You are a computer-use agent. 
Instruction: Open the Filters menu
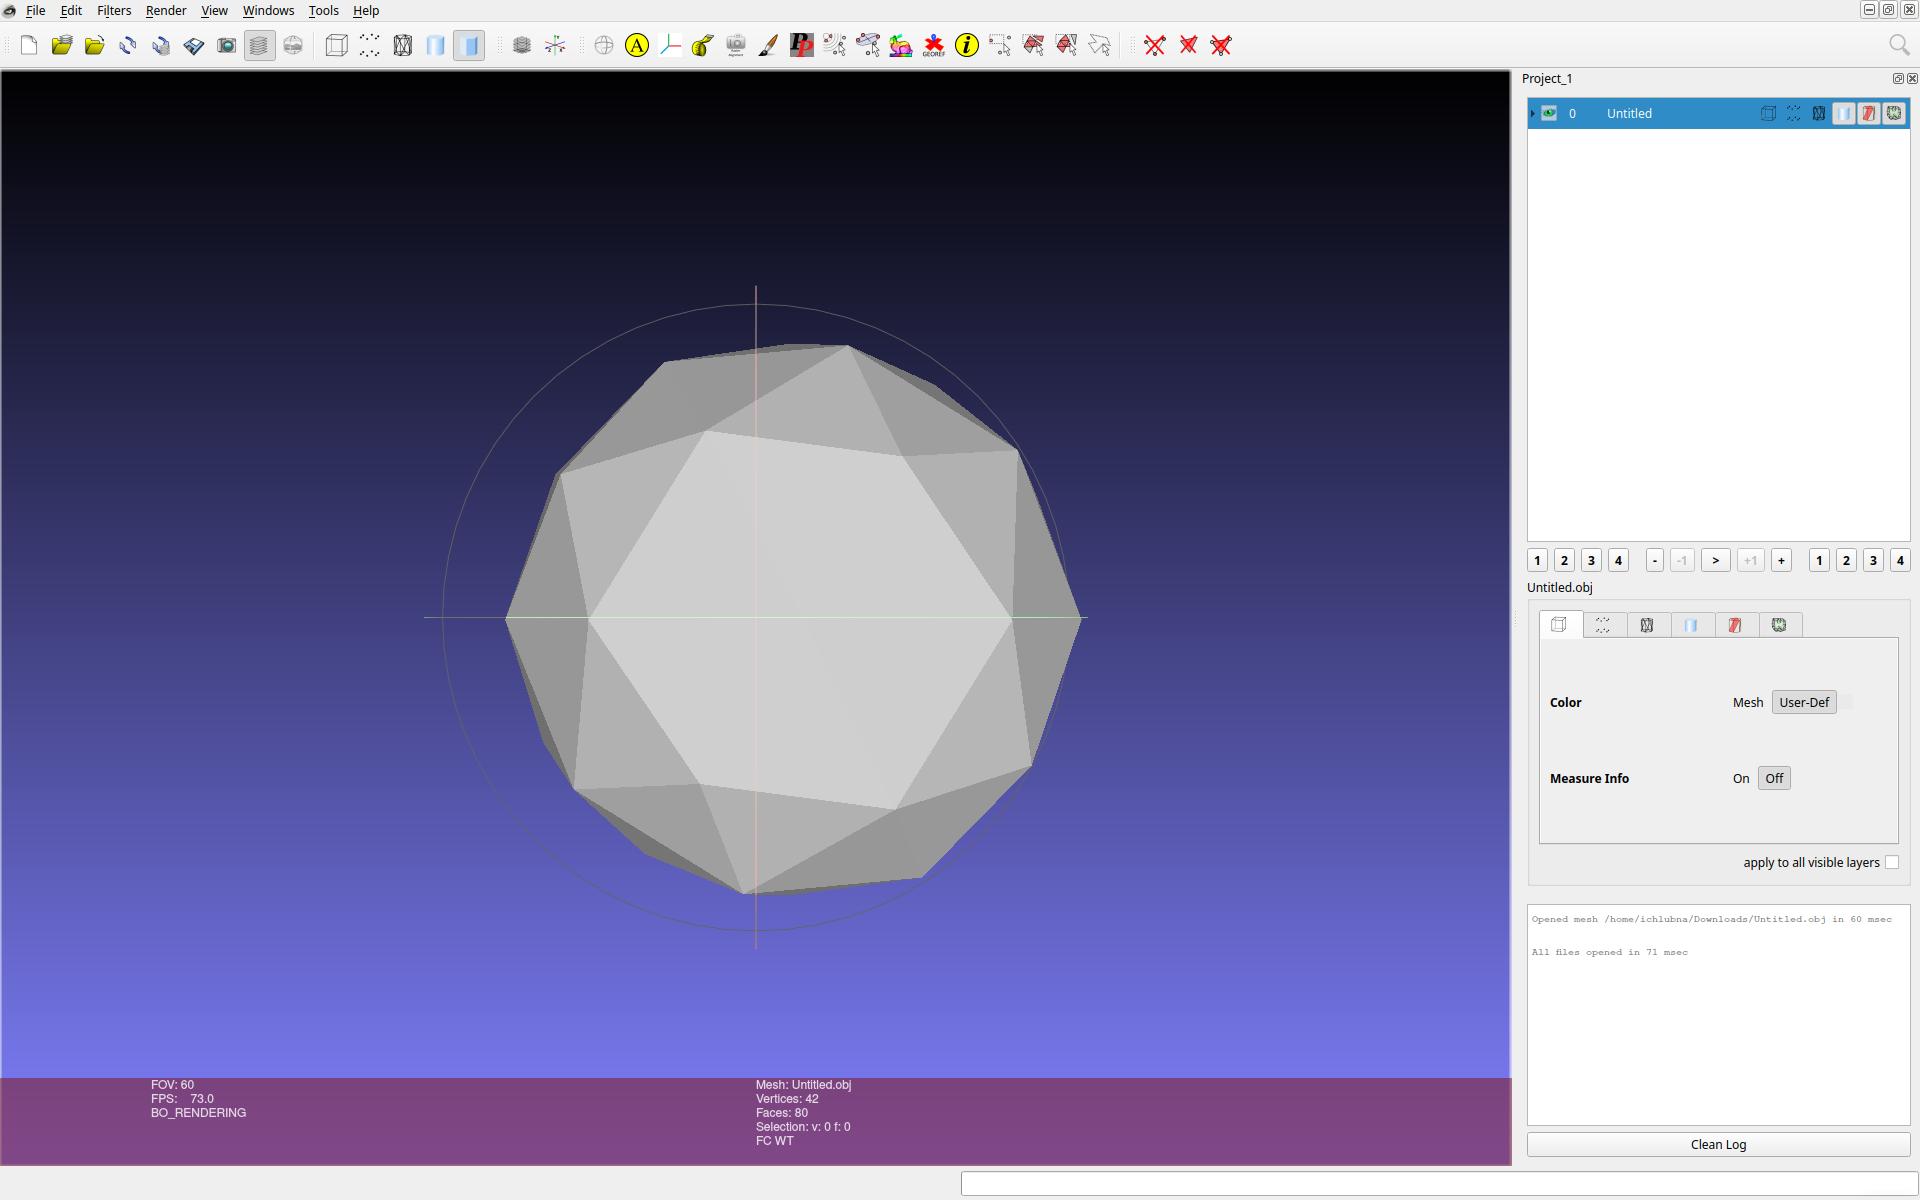pyautogui.click(x=113, y=10)
